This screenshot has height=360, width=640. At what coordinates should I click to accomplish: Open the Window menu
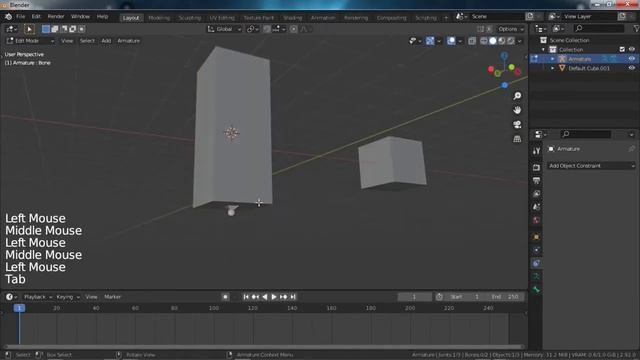coord(80,17)
